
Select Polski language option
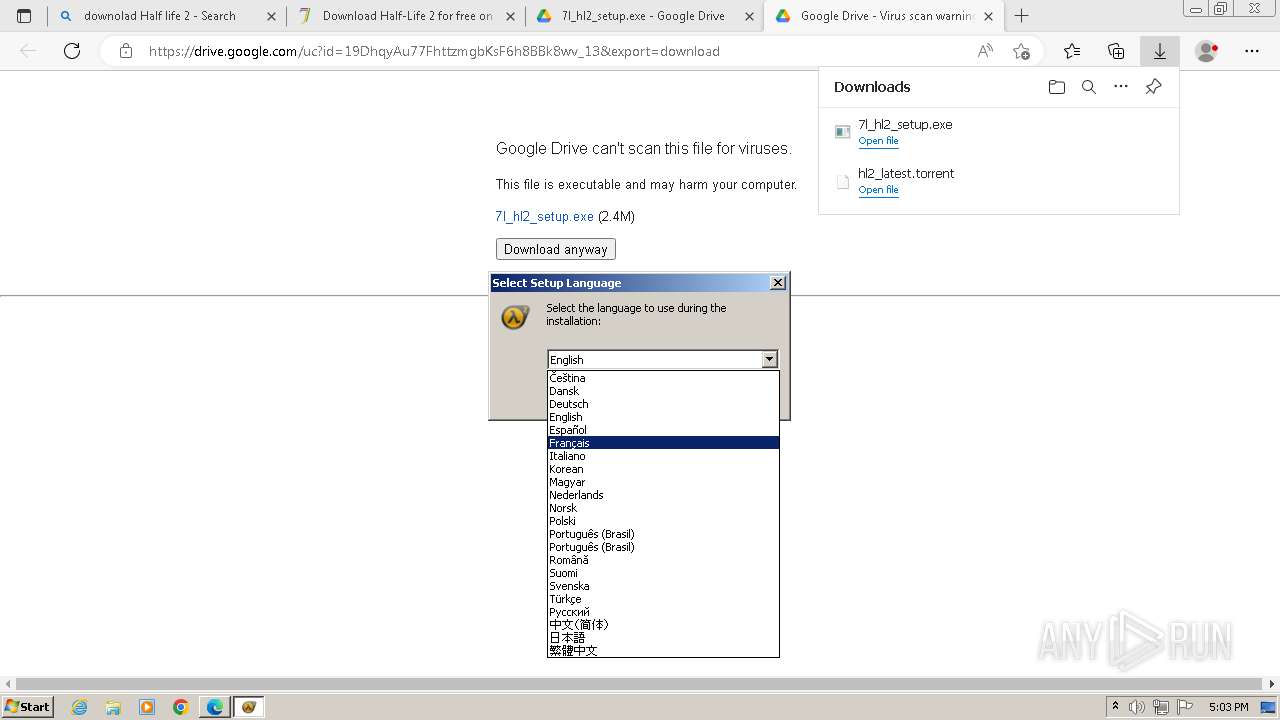click(663, 521)
